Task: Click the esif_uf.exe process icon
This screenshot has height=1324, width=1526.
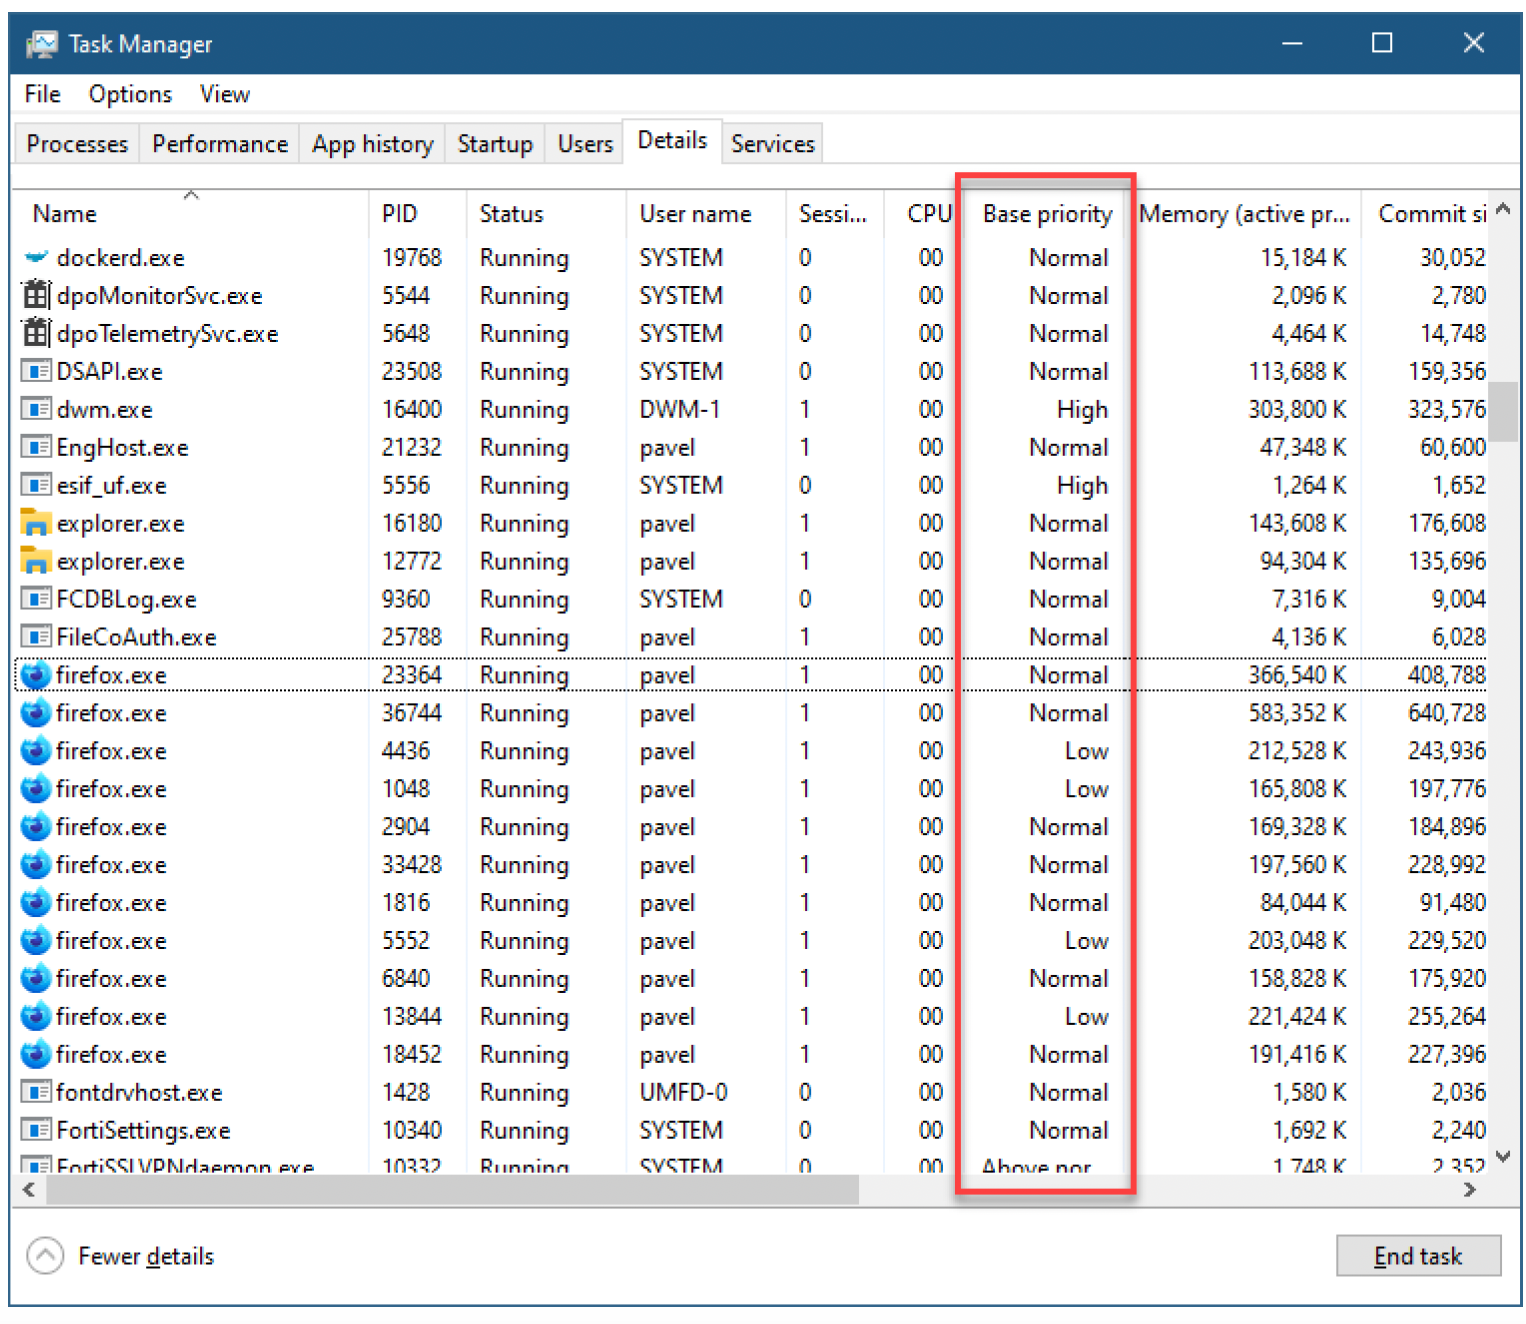Action: (x=36, y=485)
